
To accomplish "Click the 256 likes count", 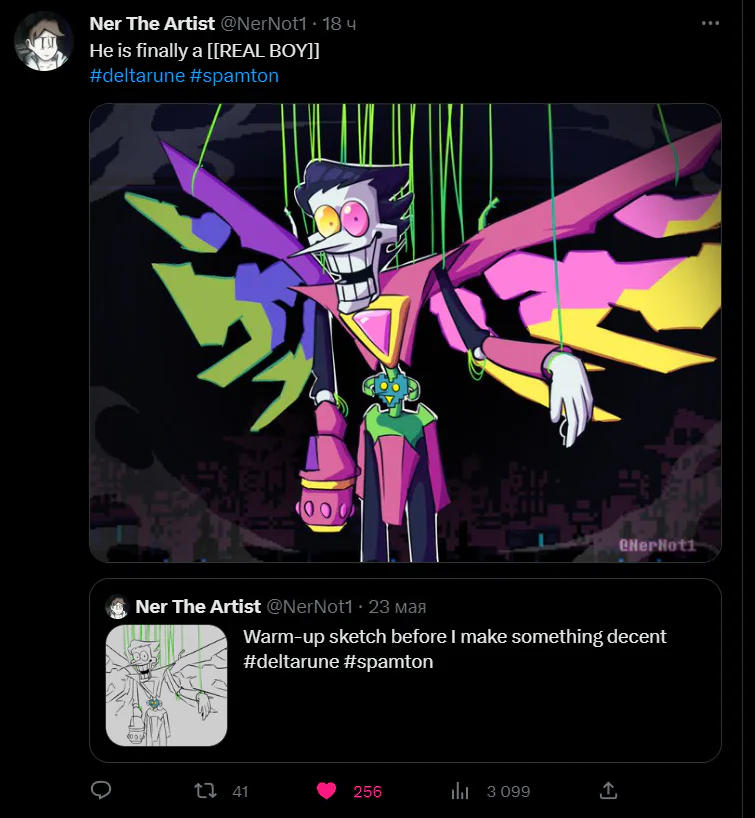I will pos(367,791).
